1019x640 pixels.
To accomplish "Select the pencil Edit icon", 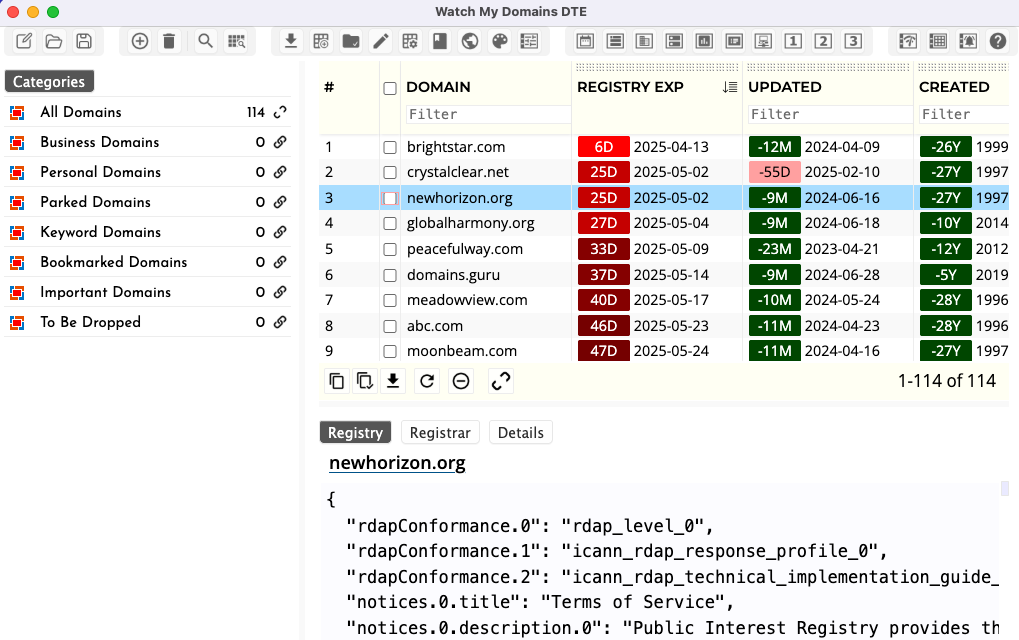I will pos(380,41).
